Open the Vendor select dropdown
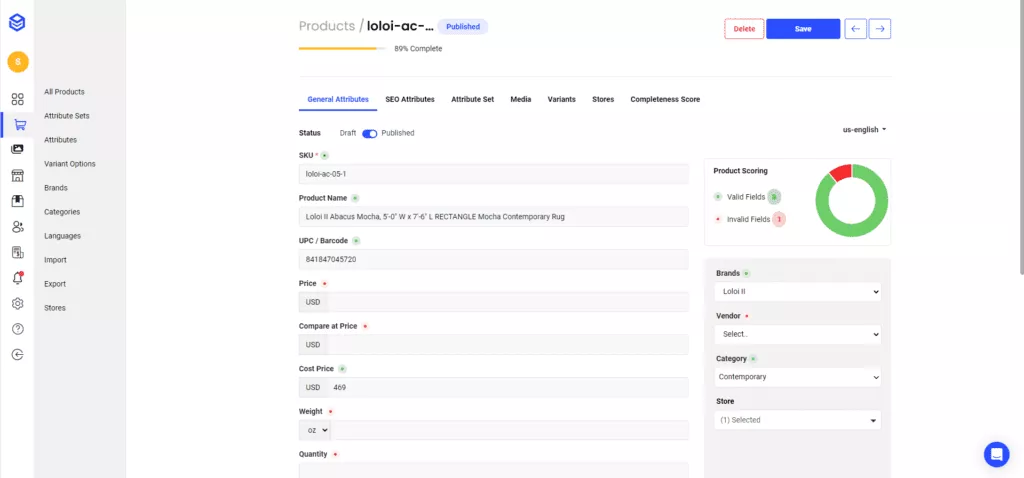Image resolution: width=1024 pixels, height=478 pixels. [798, 334]
